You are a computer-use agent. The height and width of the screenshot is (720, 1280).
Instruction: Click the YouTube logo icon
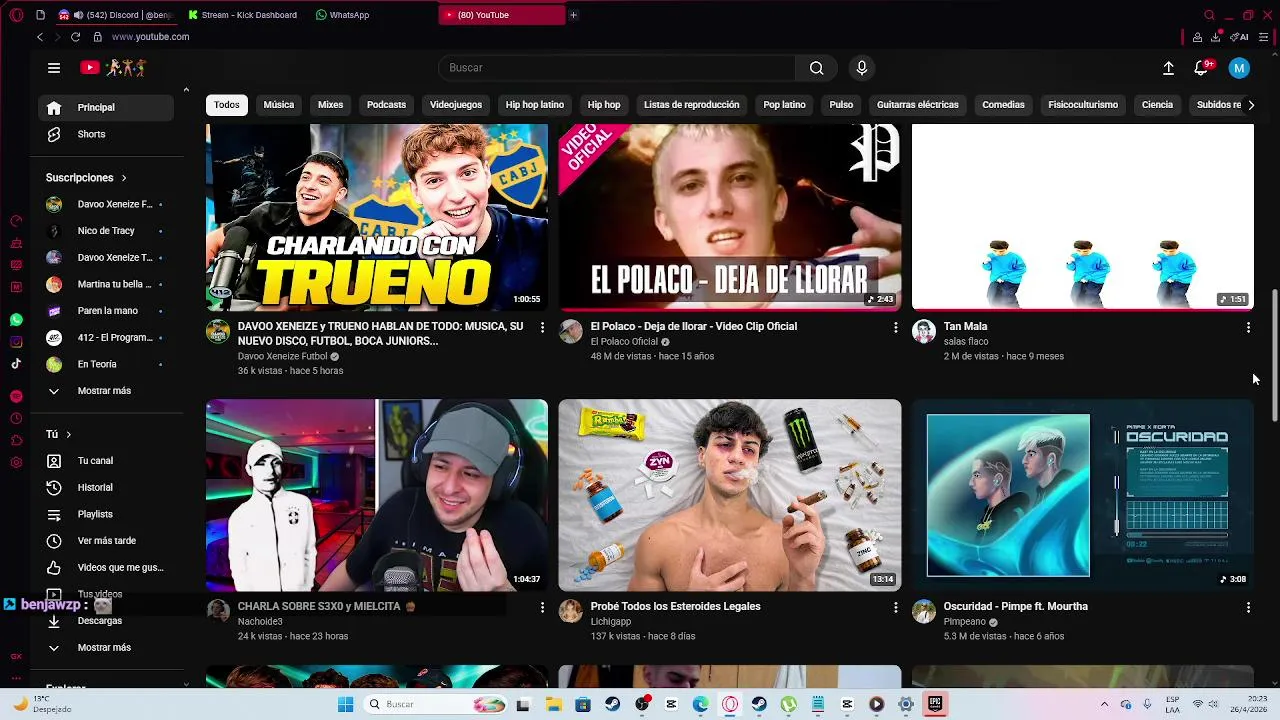(90, 68)
